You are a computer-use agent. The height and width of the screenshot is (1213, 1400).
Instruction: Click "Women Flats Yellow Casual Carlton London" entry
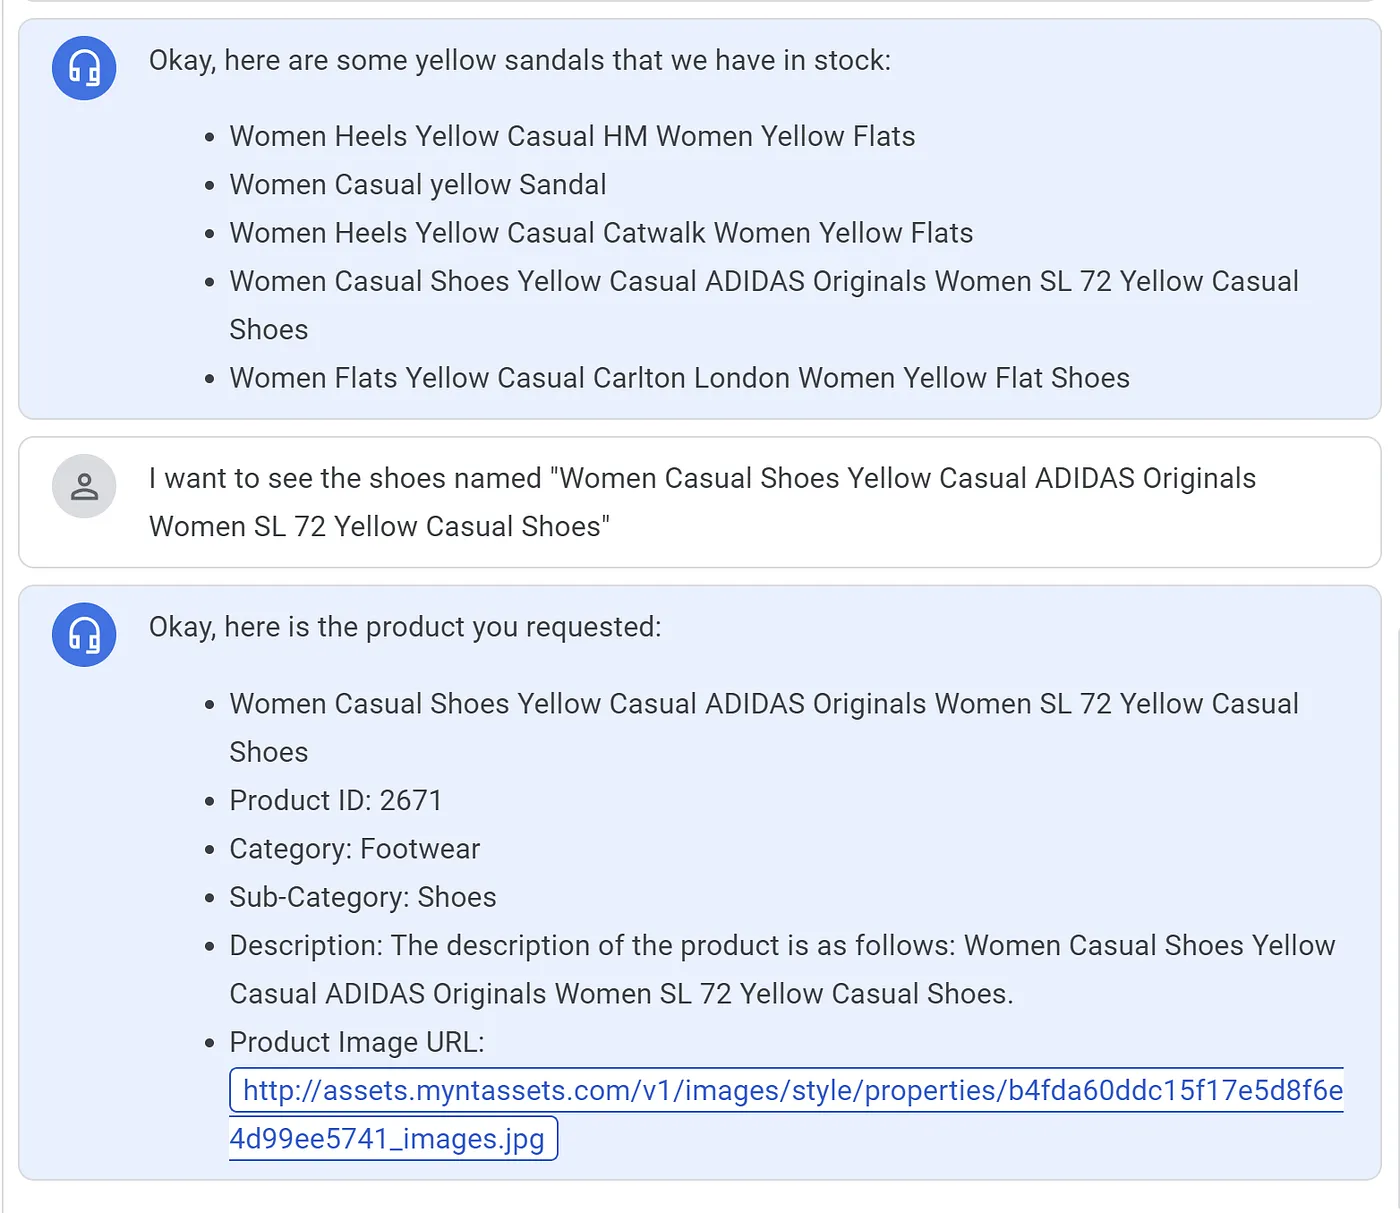click(x=679, y=378)
